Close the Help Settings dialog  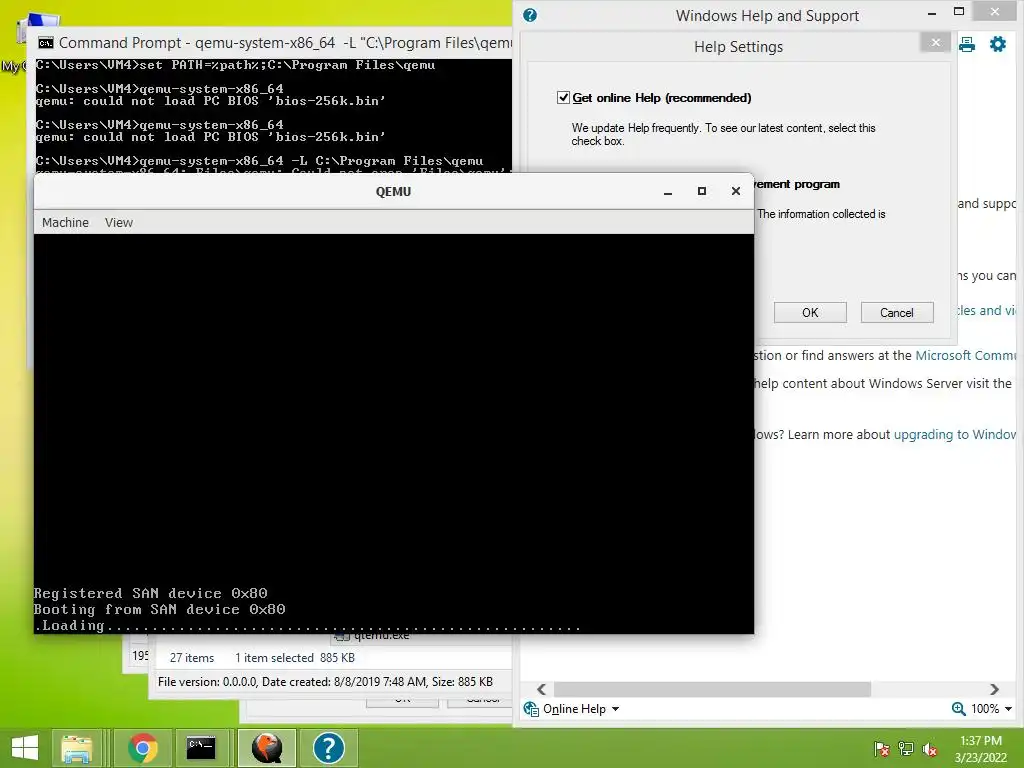pyautogui.click(x=936, y=42)
